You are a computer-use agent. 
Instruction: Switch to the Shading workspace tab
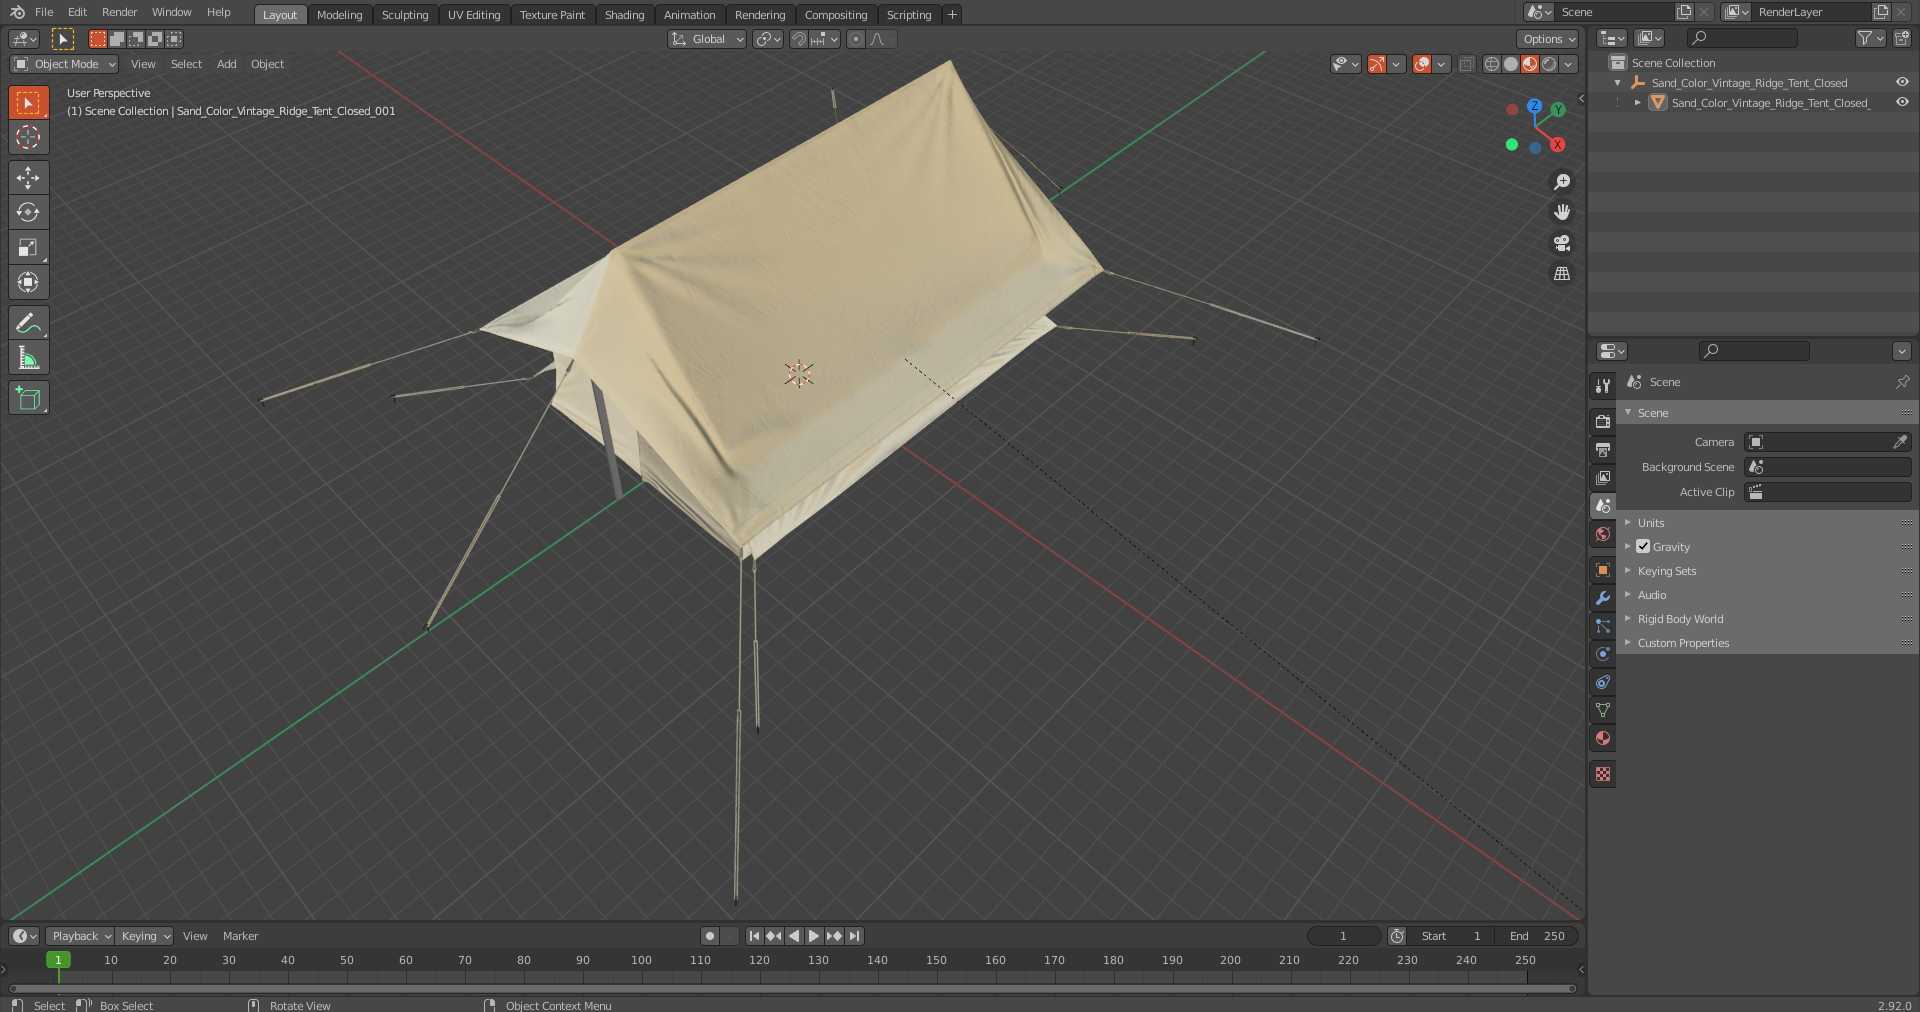[625, 15]
